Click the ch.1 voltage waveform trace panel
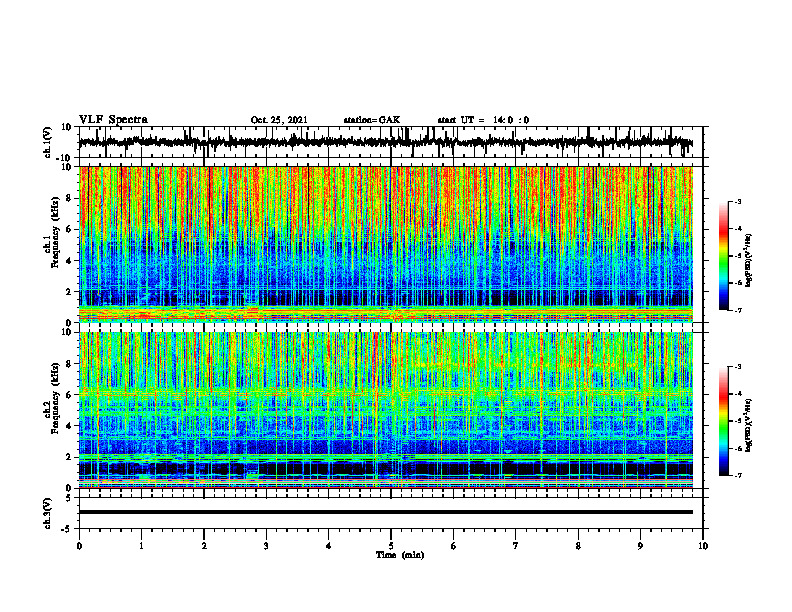Screen dimensions: 792x612 (390, 142)
